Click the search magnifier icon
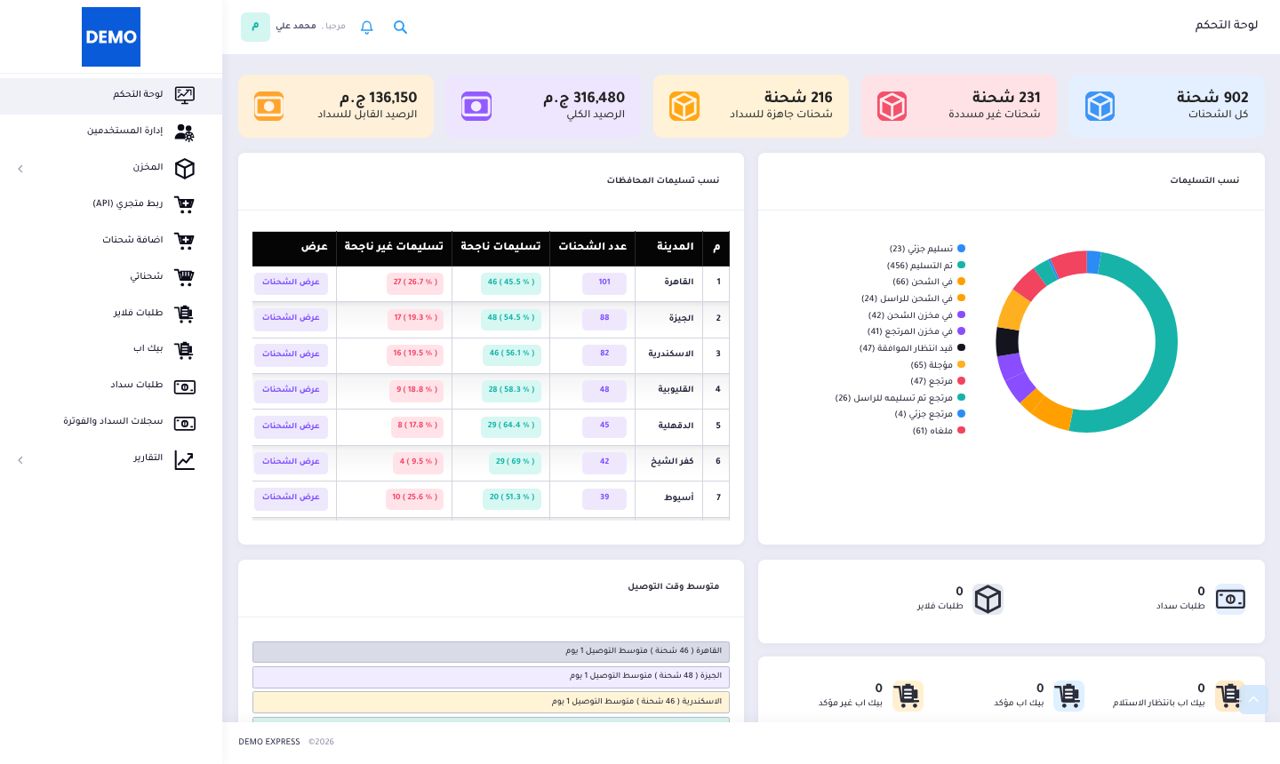Viewport: 1280px width, 764px height. pyautogui.click(x=400, y=27)
